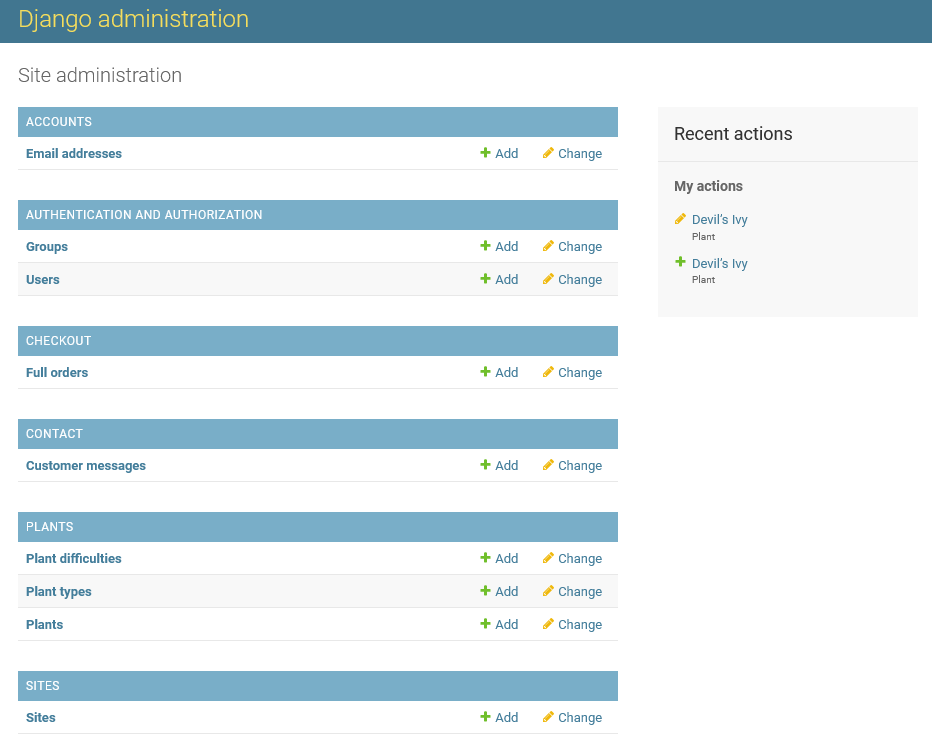Open the Authentication and Authorization section
The width and height of the screenshot is (932, 750).
pyautogui.click(x=144, y=215)
